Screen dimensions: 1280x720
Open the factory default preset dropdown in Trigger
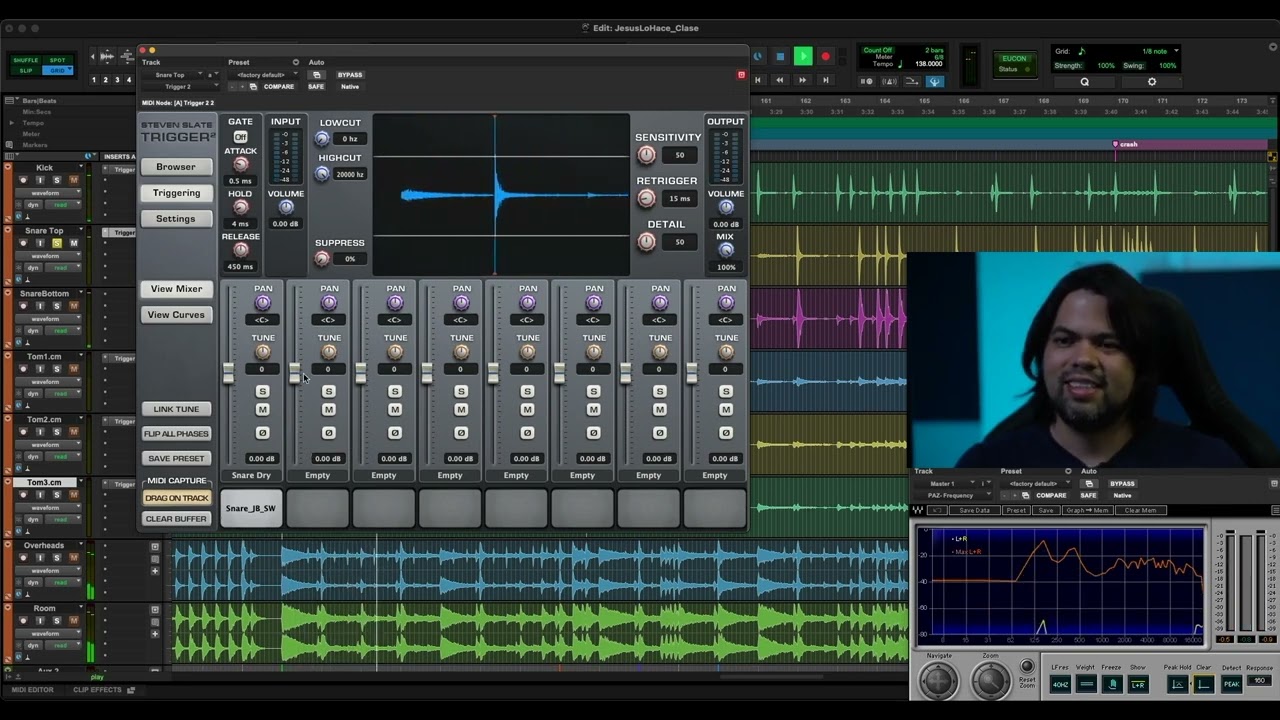click(x=262, y=75)
